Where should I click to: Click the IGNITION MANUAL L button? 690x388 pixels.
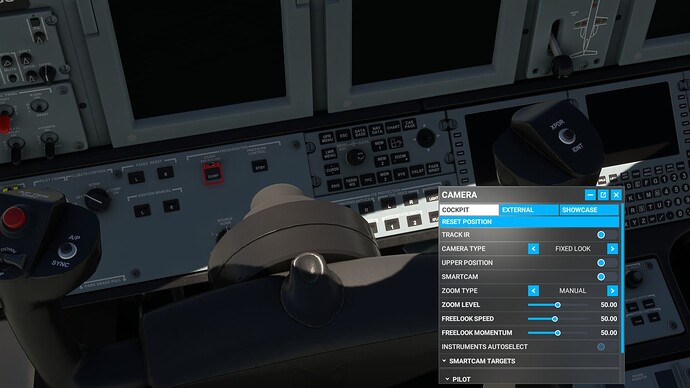pos(142,211)
